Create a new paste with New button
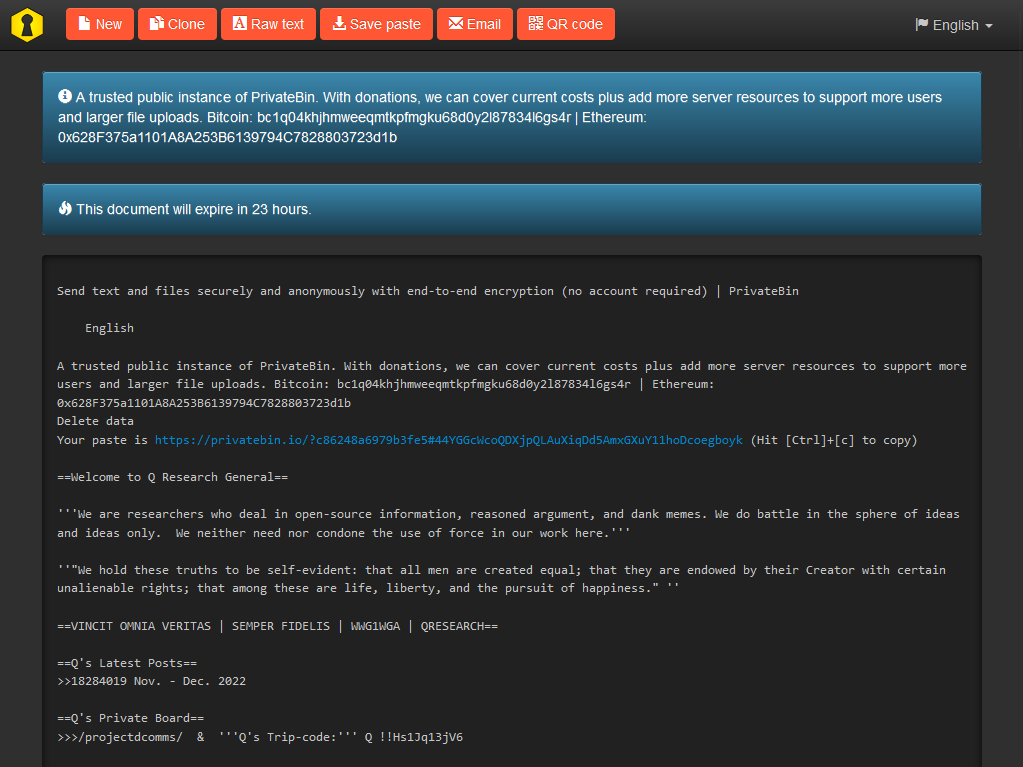 tap(100, 24)
